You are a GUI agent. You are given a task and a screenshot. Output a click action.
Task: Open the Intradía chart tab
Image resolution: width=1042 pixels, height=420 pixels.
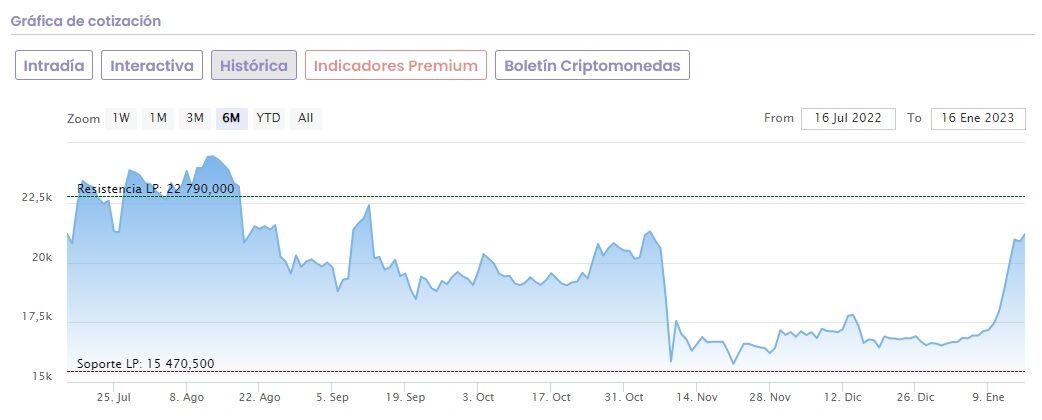point(54,66)
